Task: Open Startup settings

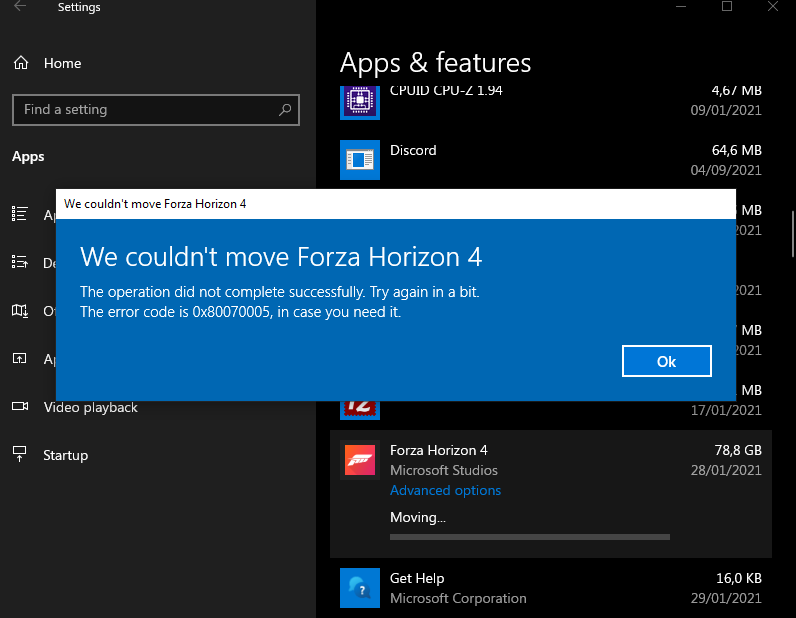Action: click(x=65, y=455)
